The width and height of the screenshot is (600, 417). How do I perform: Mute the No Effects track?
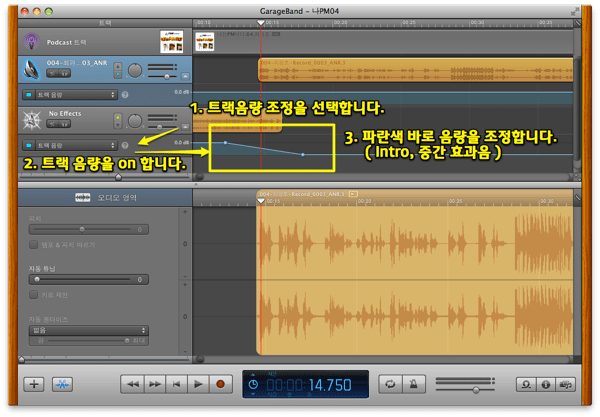52,124
